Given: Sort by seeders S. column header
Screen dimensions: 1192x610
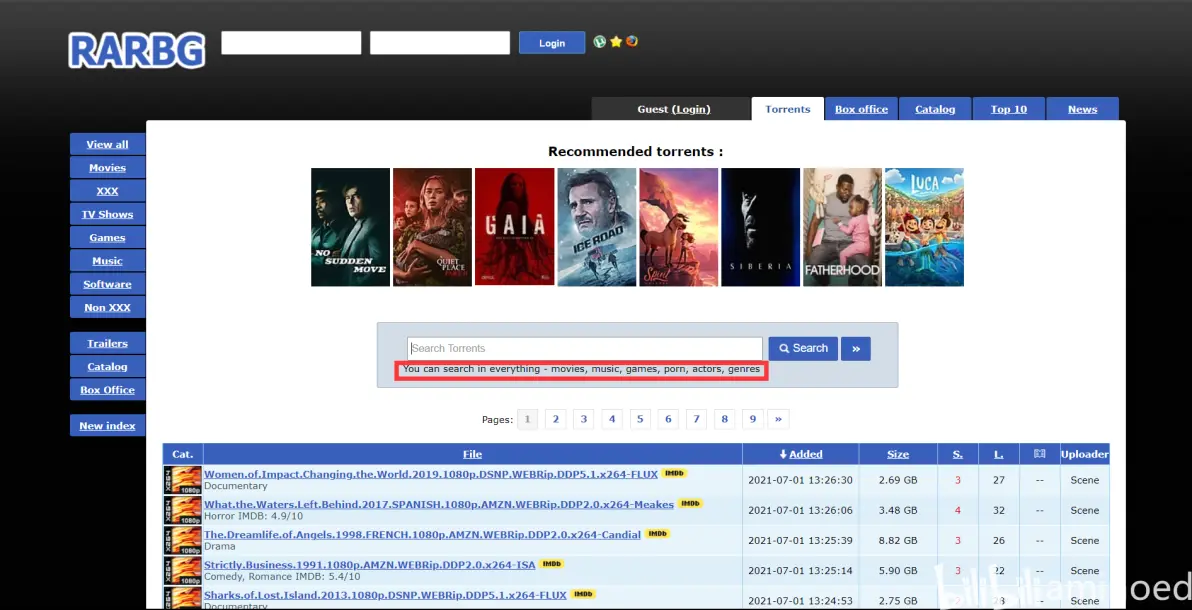Looking at the screenshot, I should pos(958,454).
